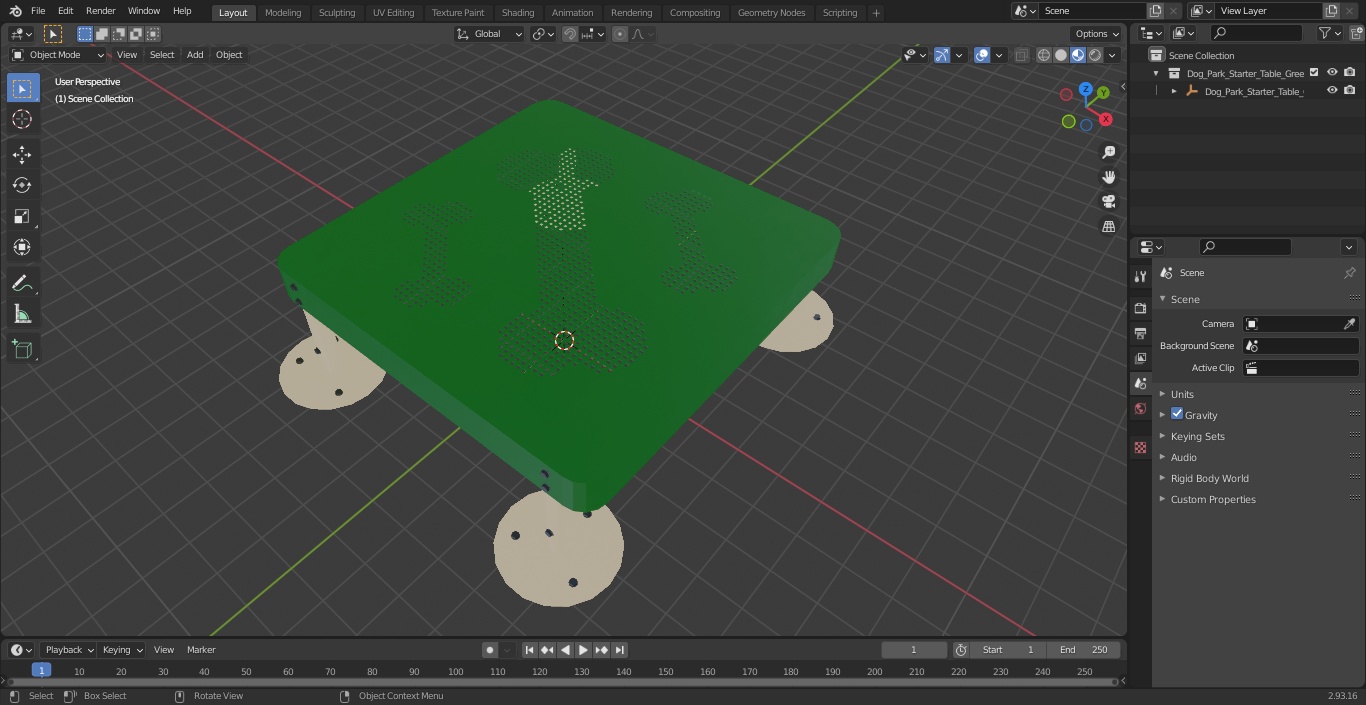Switch to material preview shading
Viewport: 1366px width, 705px height.
tap(1078, 55)
